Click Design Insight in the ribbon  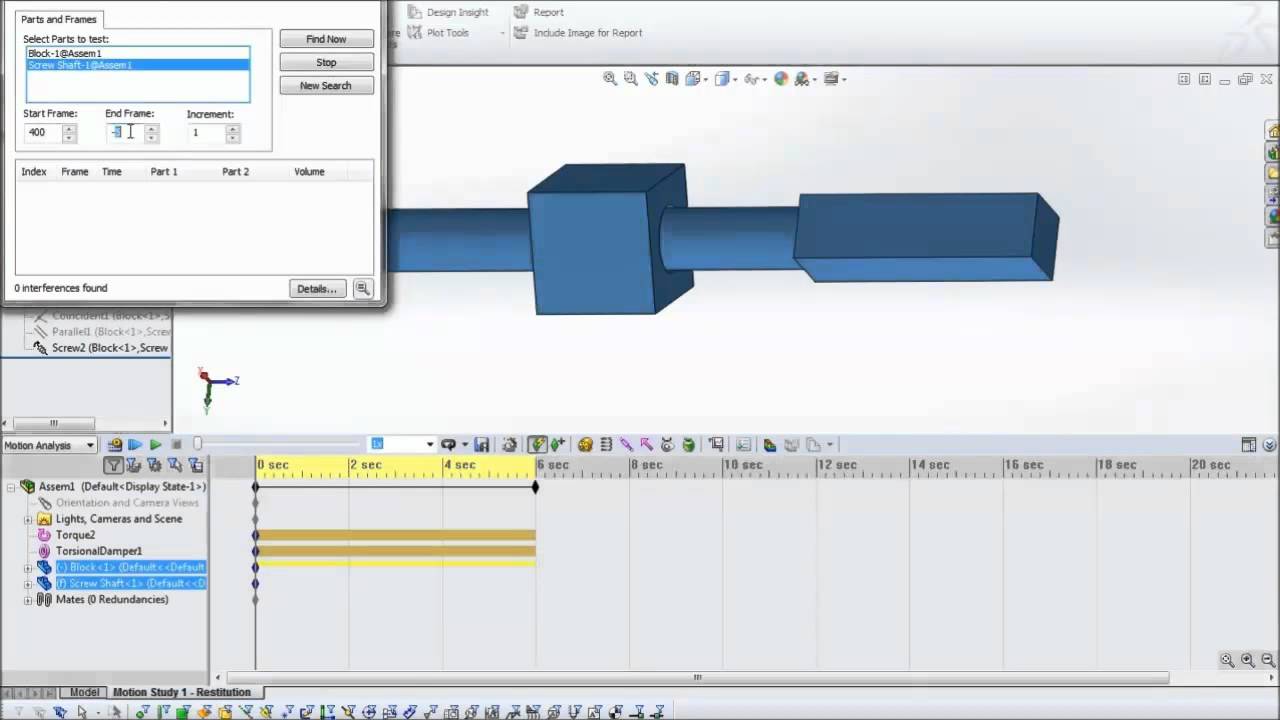pyautogui.click(x=448, y=12)
